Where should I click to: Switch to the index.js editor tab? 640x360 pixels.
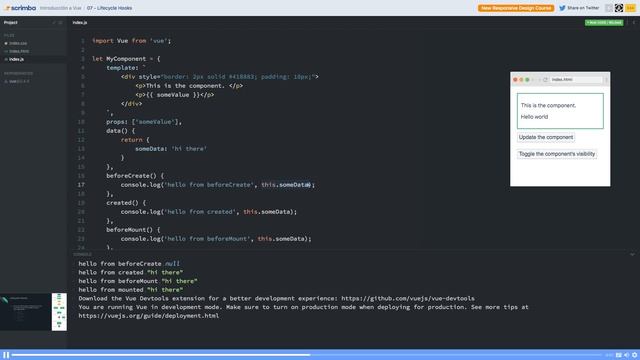[x=80, y=23]
